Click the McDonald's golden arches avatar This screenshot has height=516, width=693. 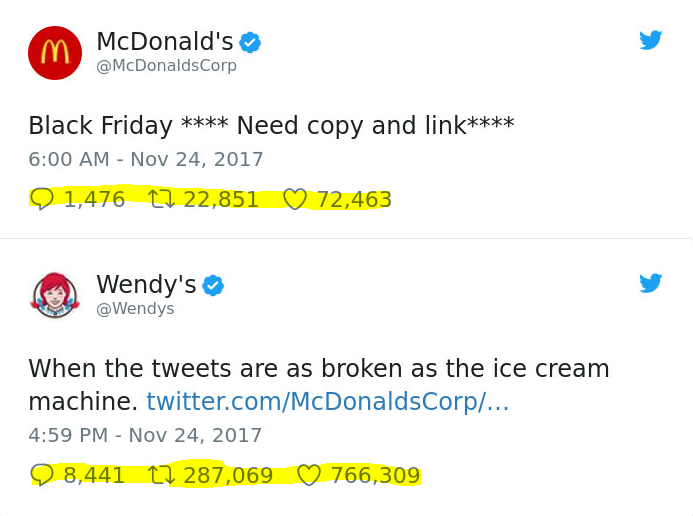tap(54, 53)
